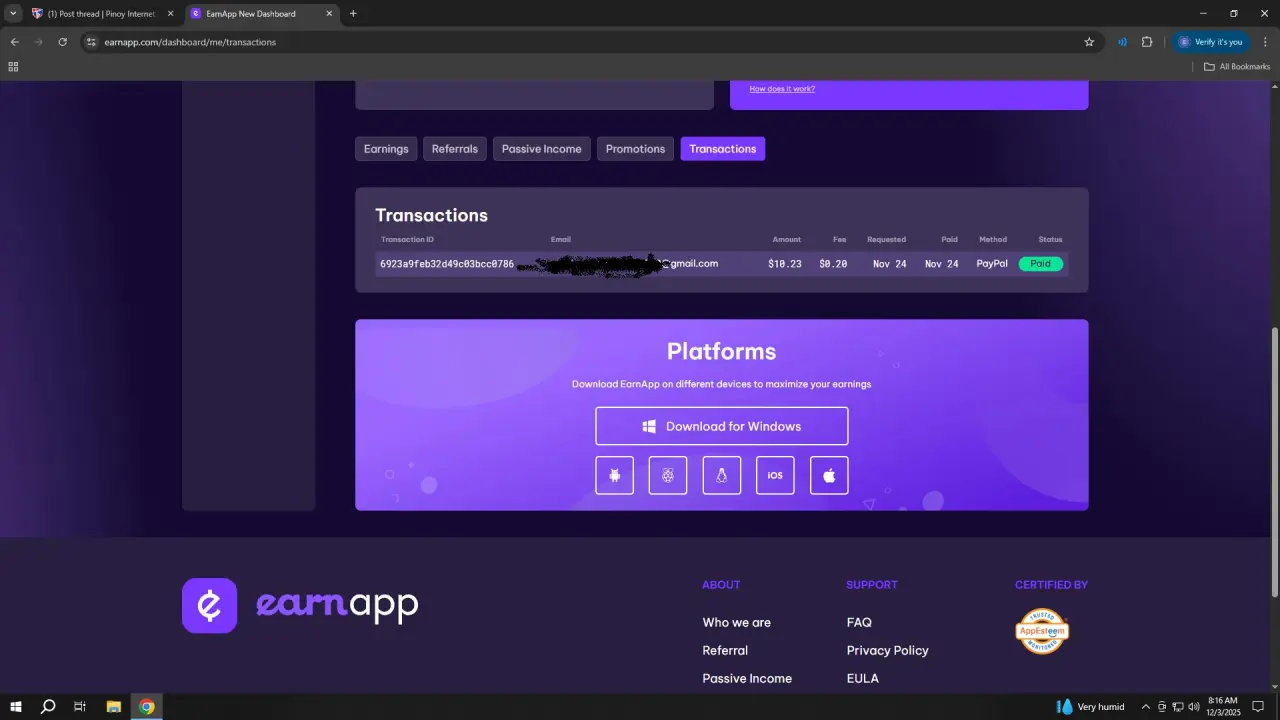Screen dimensions: 1280x720
Task: Open the All Bookmarks folder
Action: (x=1237, y=67)
